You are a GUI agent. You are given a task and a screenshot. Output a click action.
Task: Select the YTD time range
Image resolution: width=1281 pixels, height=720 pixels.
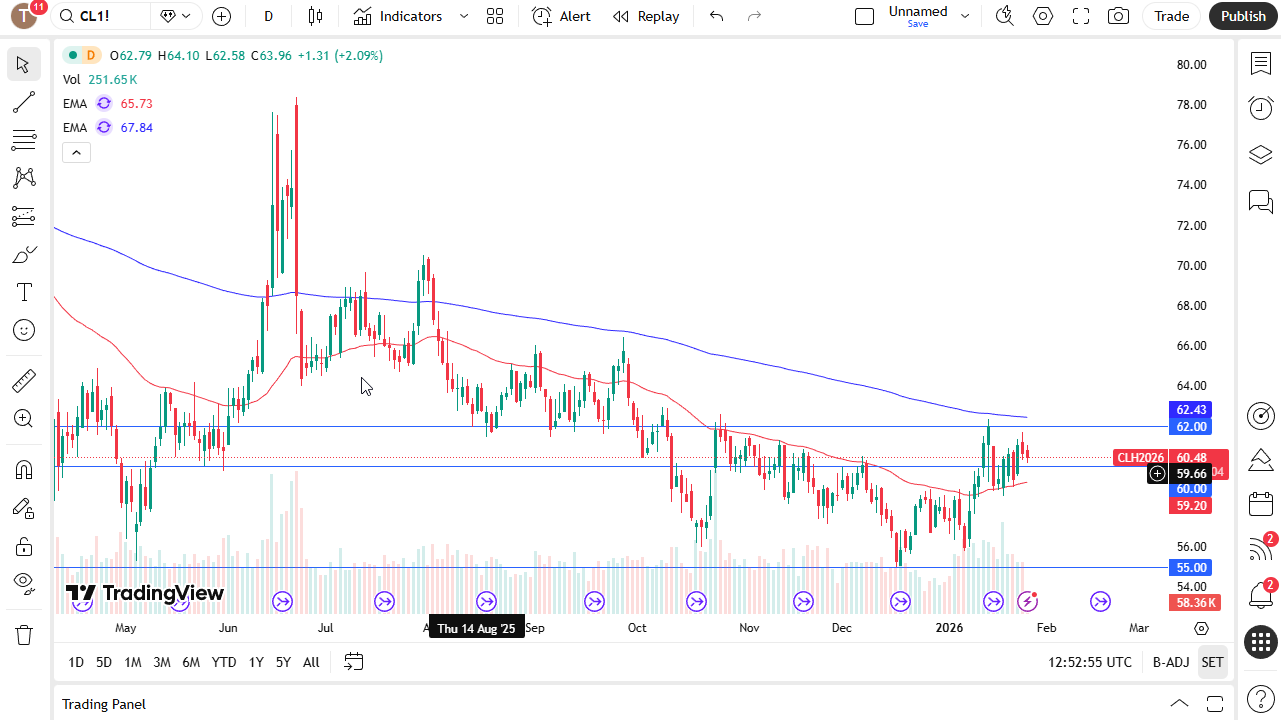point(224,662)
